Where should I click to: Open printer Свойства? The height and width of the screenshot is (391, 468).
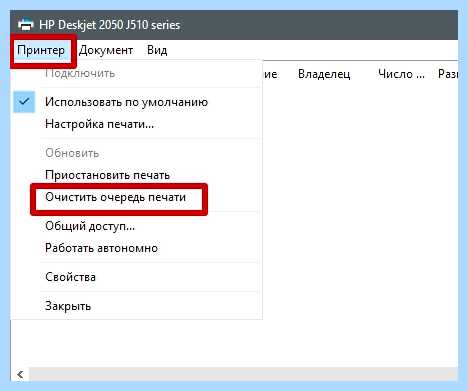click(x=70, y=277)
